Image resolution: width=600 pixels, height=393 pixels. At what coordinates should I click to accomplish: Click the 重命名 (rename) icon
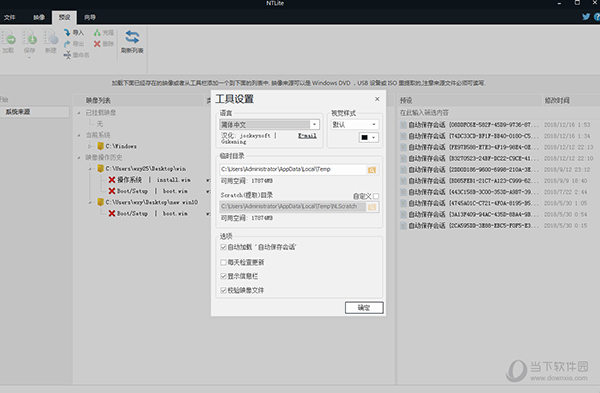(67, 55)
